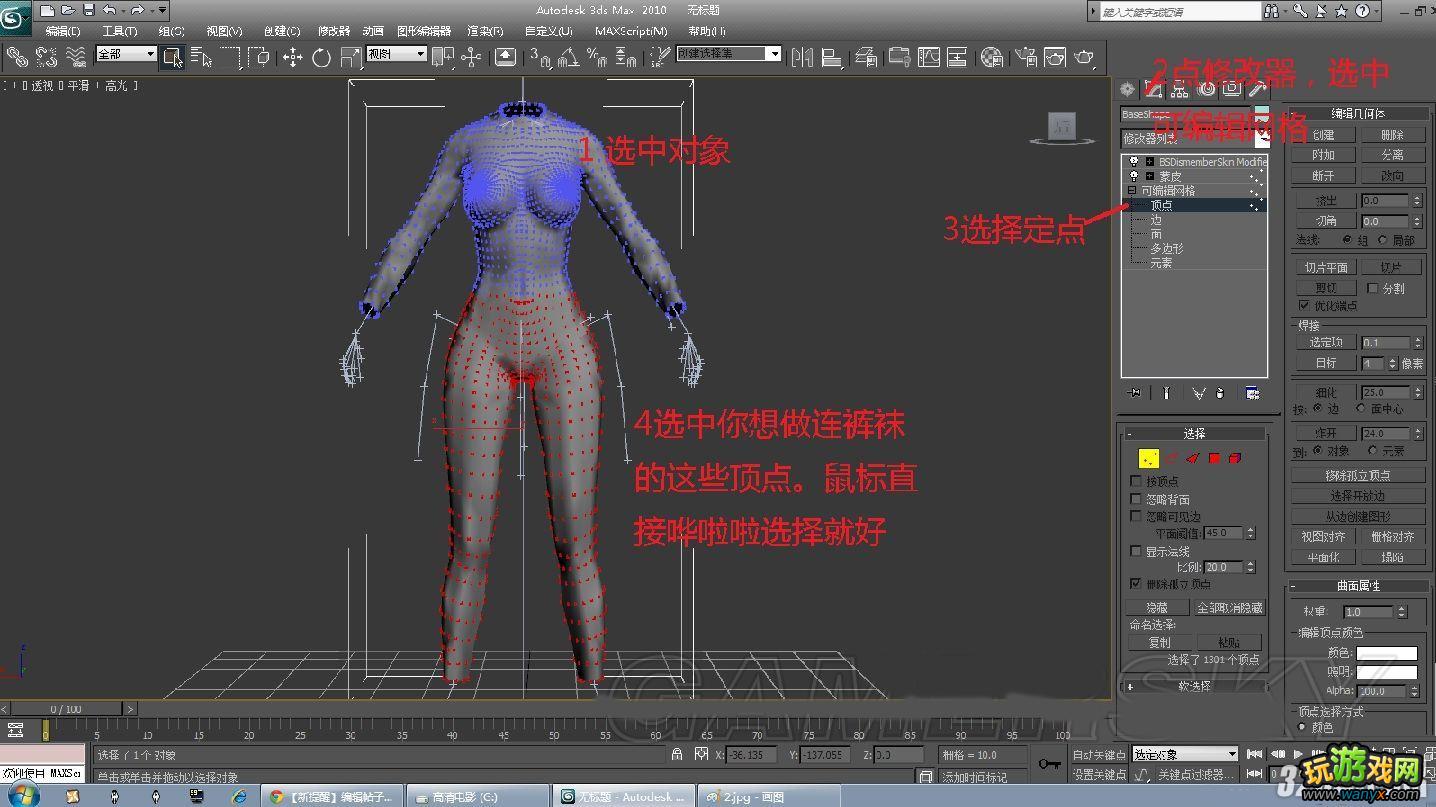The image size is (1436, 807).
Task: Uncheck the 优化端点 checkbox
Action: pos(1304,305)
